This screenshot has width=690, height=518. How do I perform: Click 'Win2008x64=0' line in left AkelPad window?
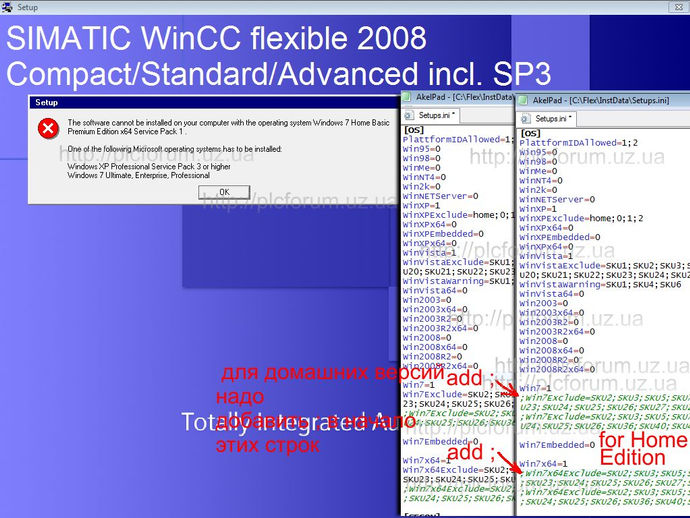(x=435, y=348)
